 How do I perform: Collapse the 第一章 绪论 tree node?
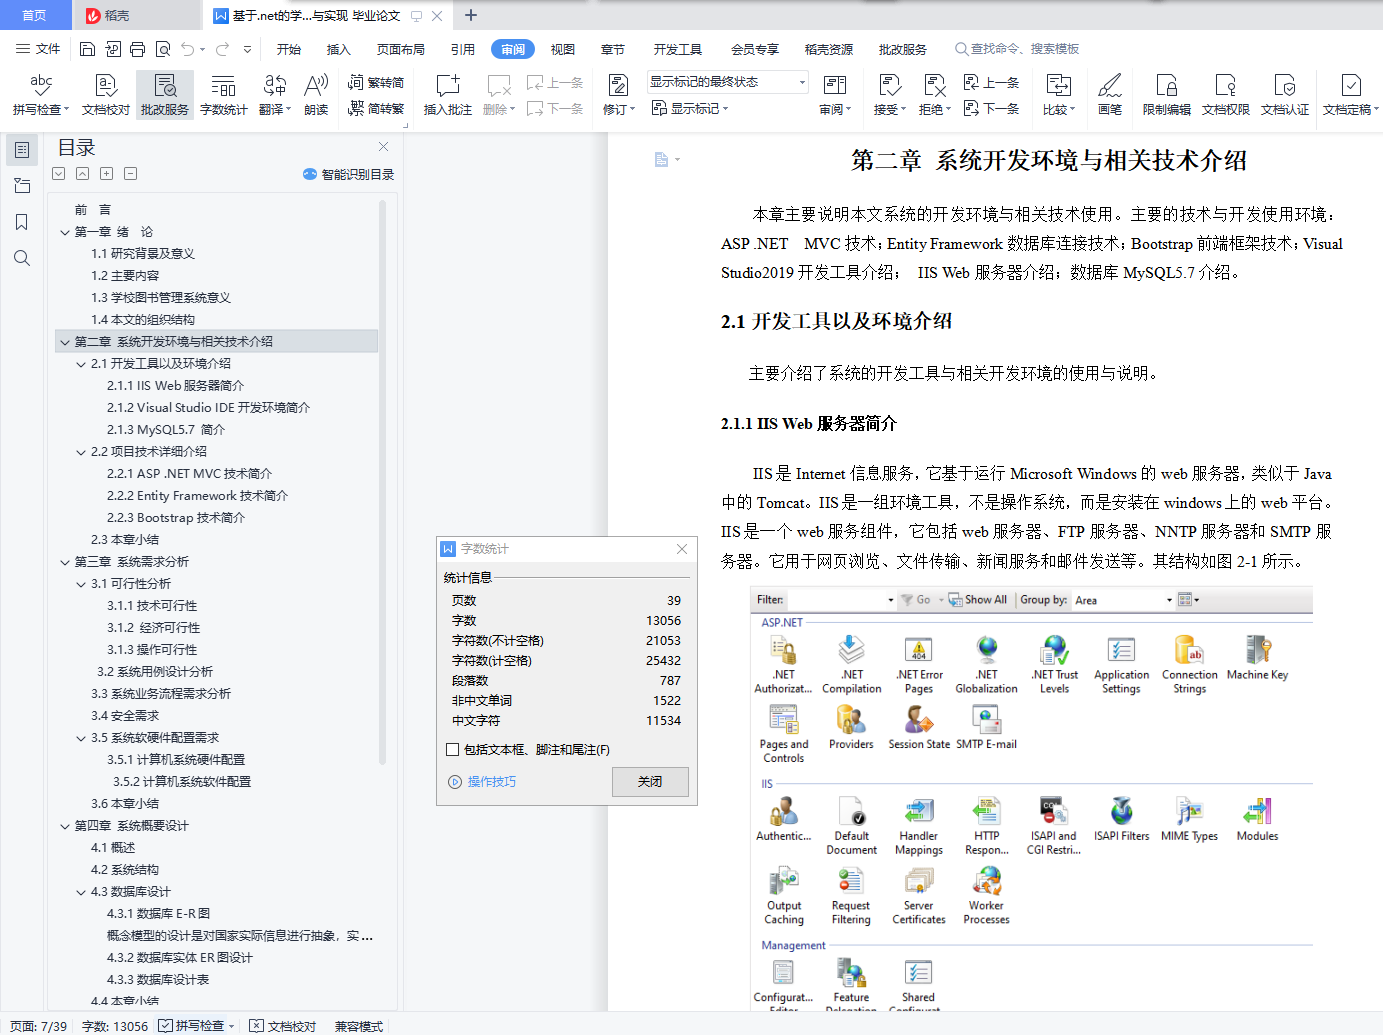[x=65, y=232]
